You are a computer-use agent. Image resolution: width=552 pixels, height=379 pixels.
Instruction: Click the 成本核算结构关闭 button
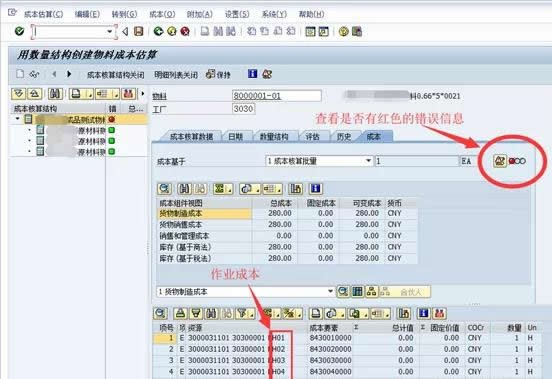point(115,75)
